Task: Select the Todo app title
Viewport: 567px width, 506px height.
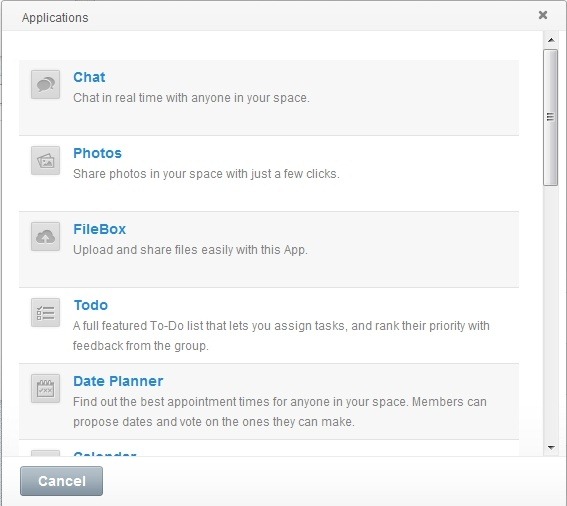Action: [91, 305]
